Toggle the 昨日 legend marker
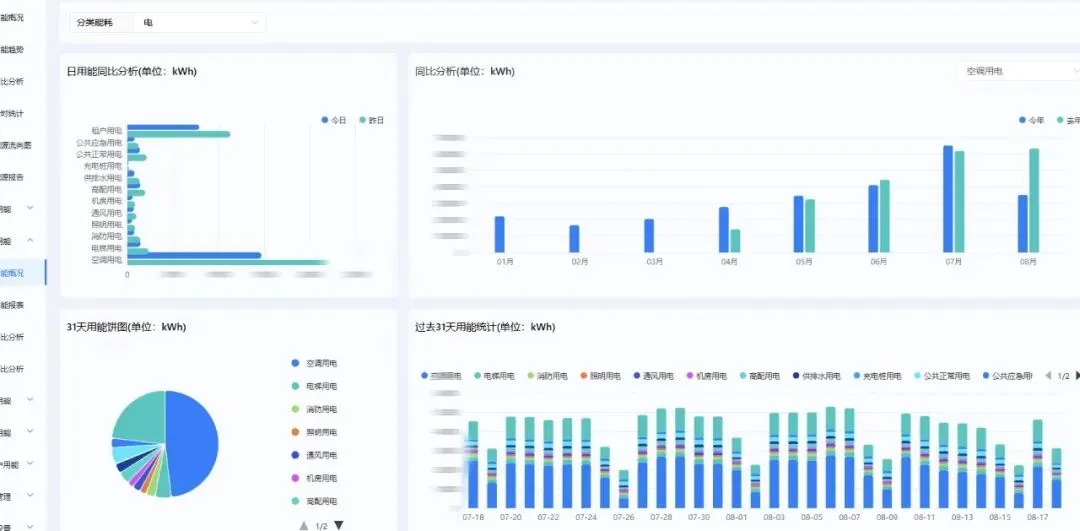This screenshot has height=531, width=1080. 363,121
